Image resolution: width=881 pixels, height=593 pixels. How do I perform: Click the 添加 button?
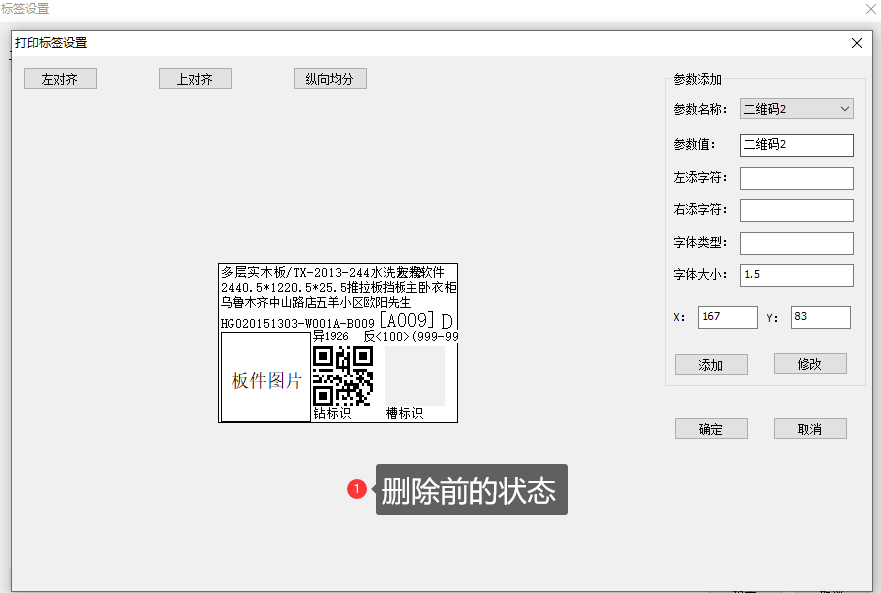(x=711, y=364)
